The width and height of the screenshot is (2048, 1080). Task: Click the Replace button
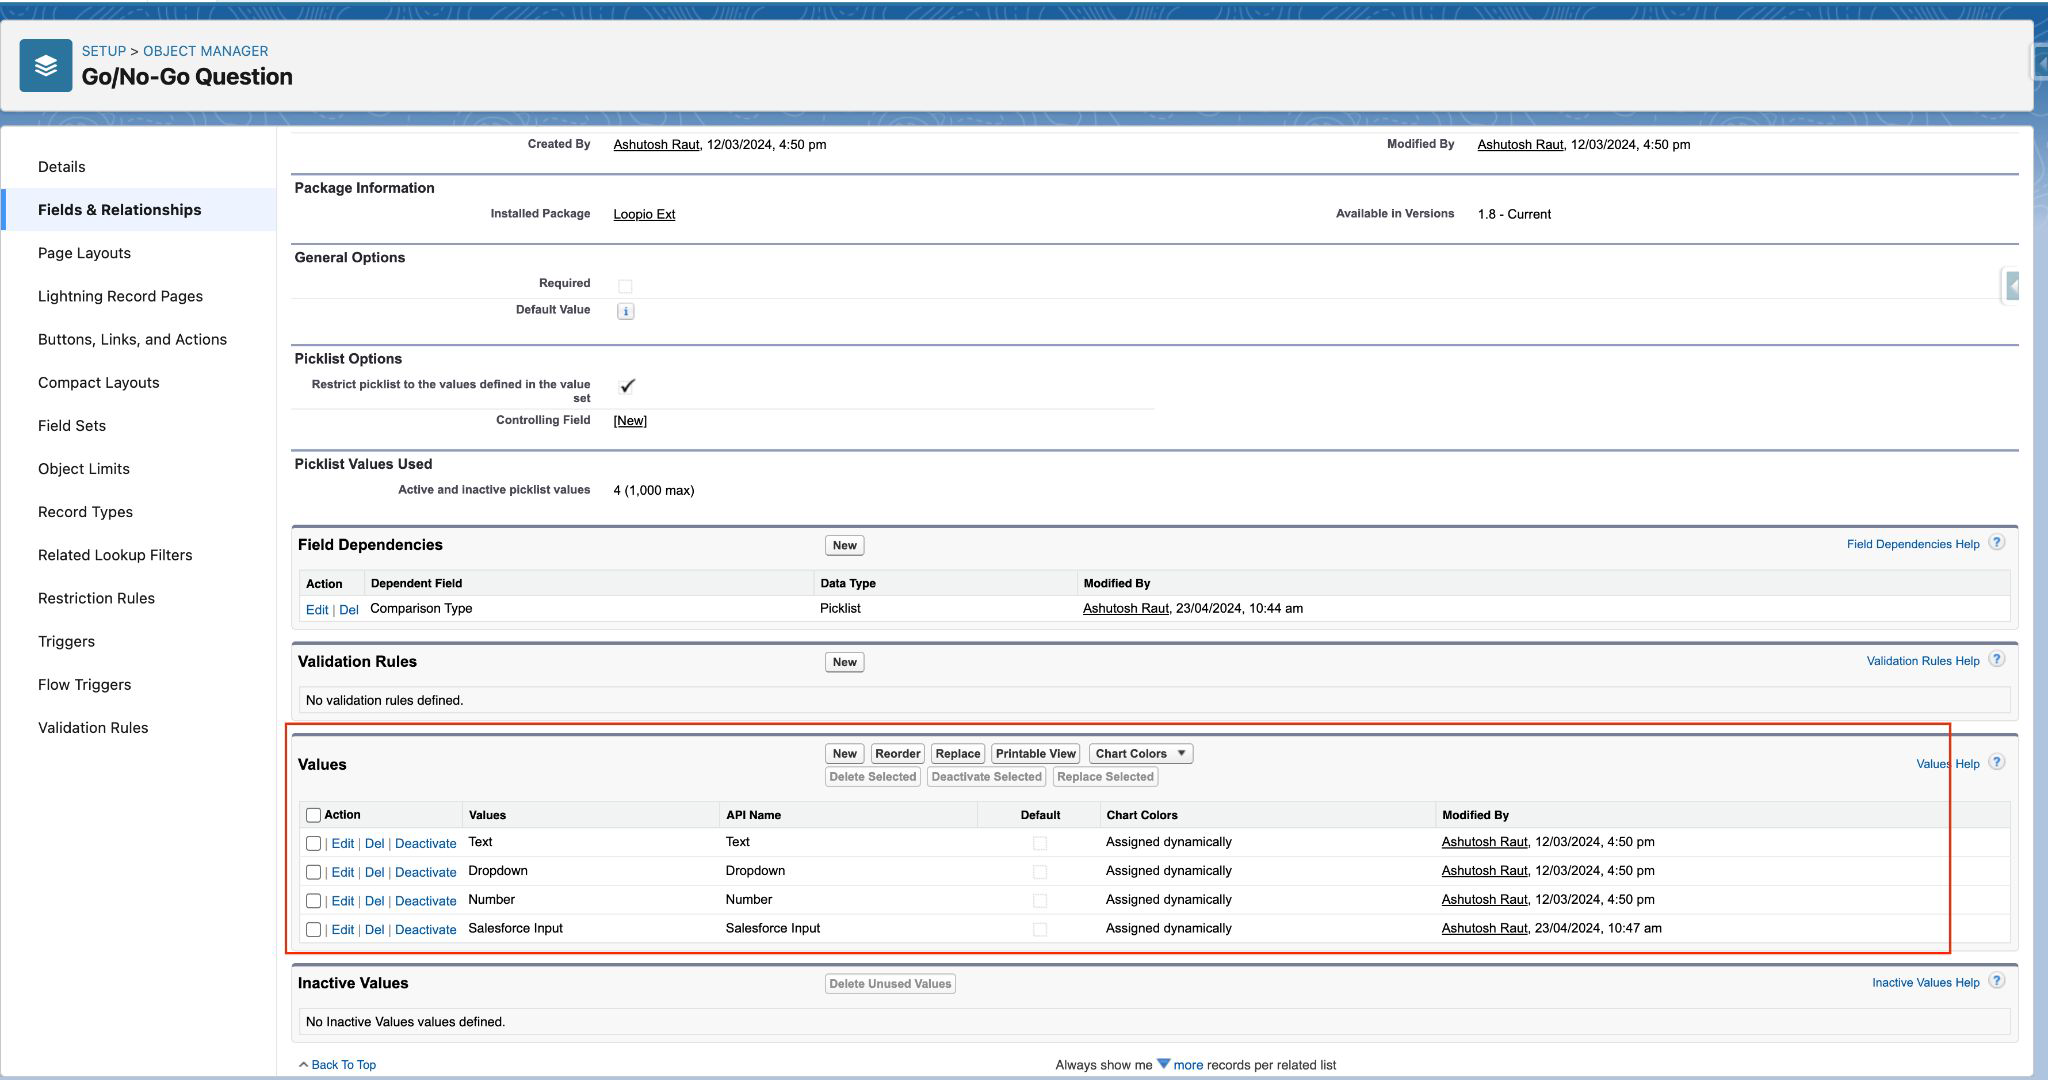[957, 754]
